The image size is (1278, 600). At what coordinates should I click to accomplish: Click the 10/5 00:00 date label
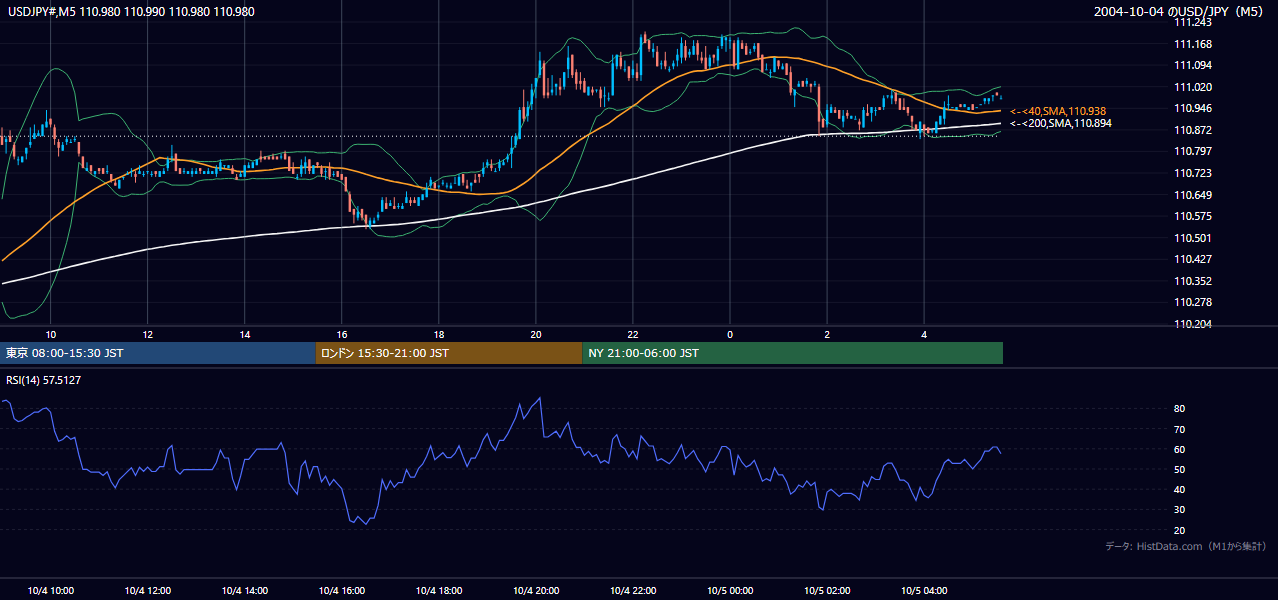[x=730, y=591]
